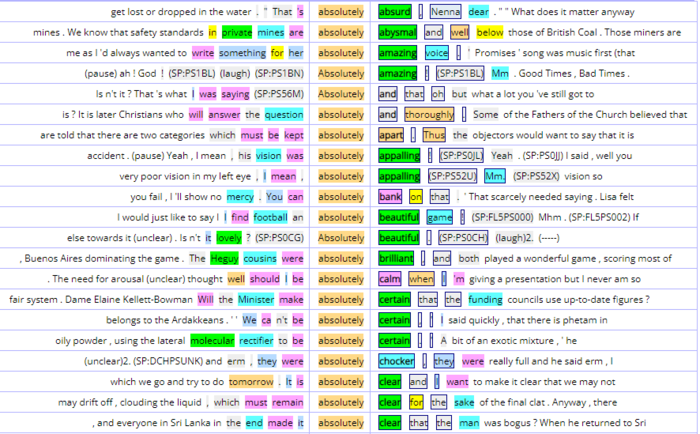Click the cyan word "dear"
The height and width of the screenshot is (434, 700).
pos(479,12)
